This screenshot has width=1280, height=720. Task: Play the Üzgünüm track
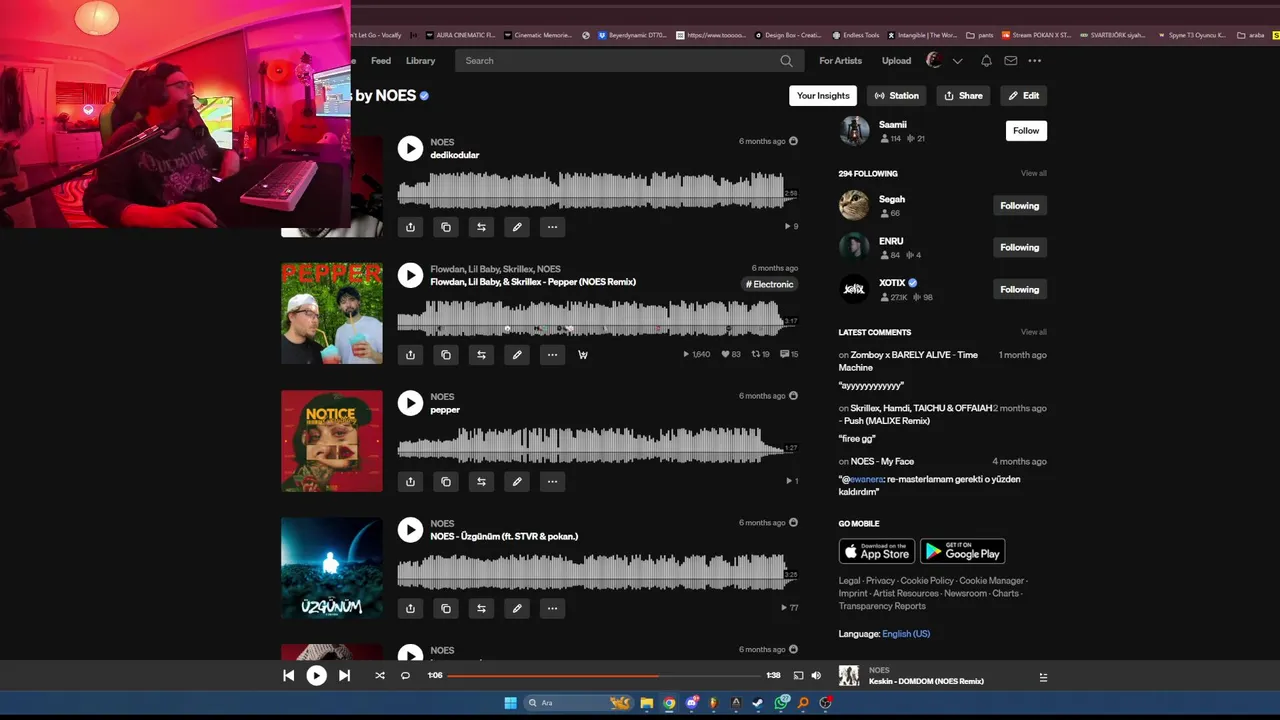tap(410, 529)
